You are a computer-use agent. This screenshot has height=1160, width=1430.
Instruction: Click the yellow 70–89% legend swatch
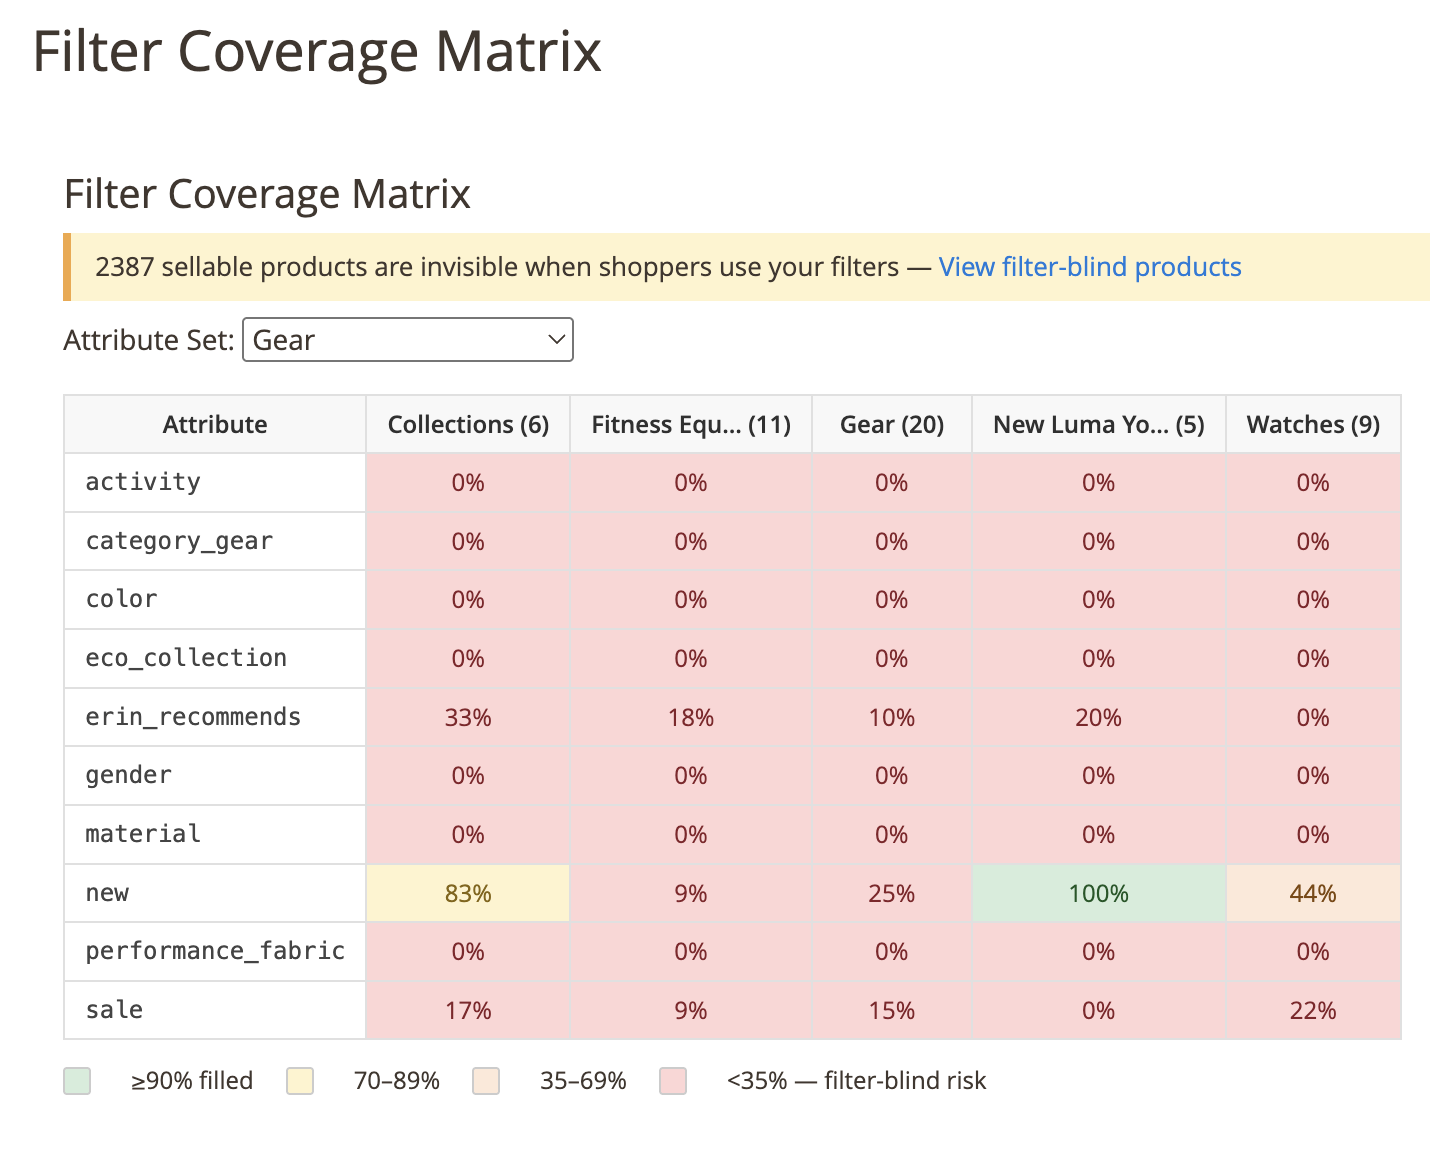pos(300,1081)
